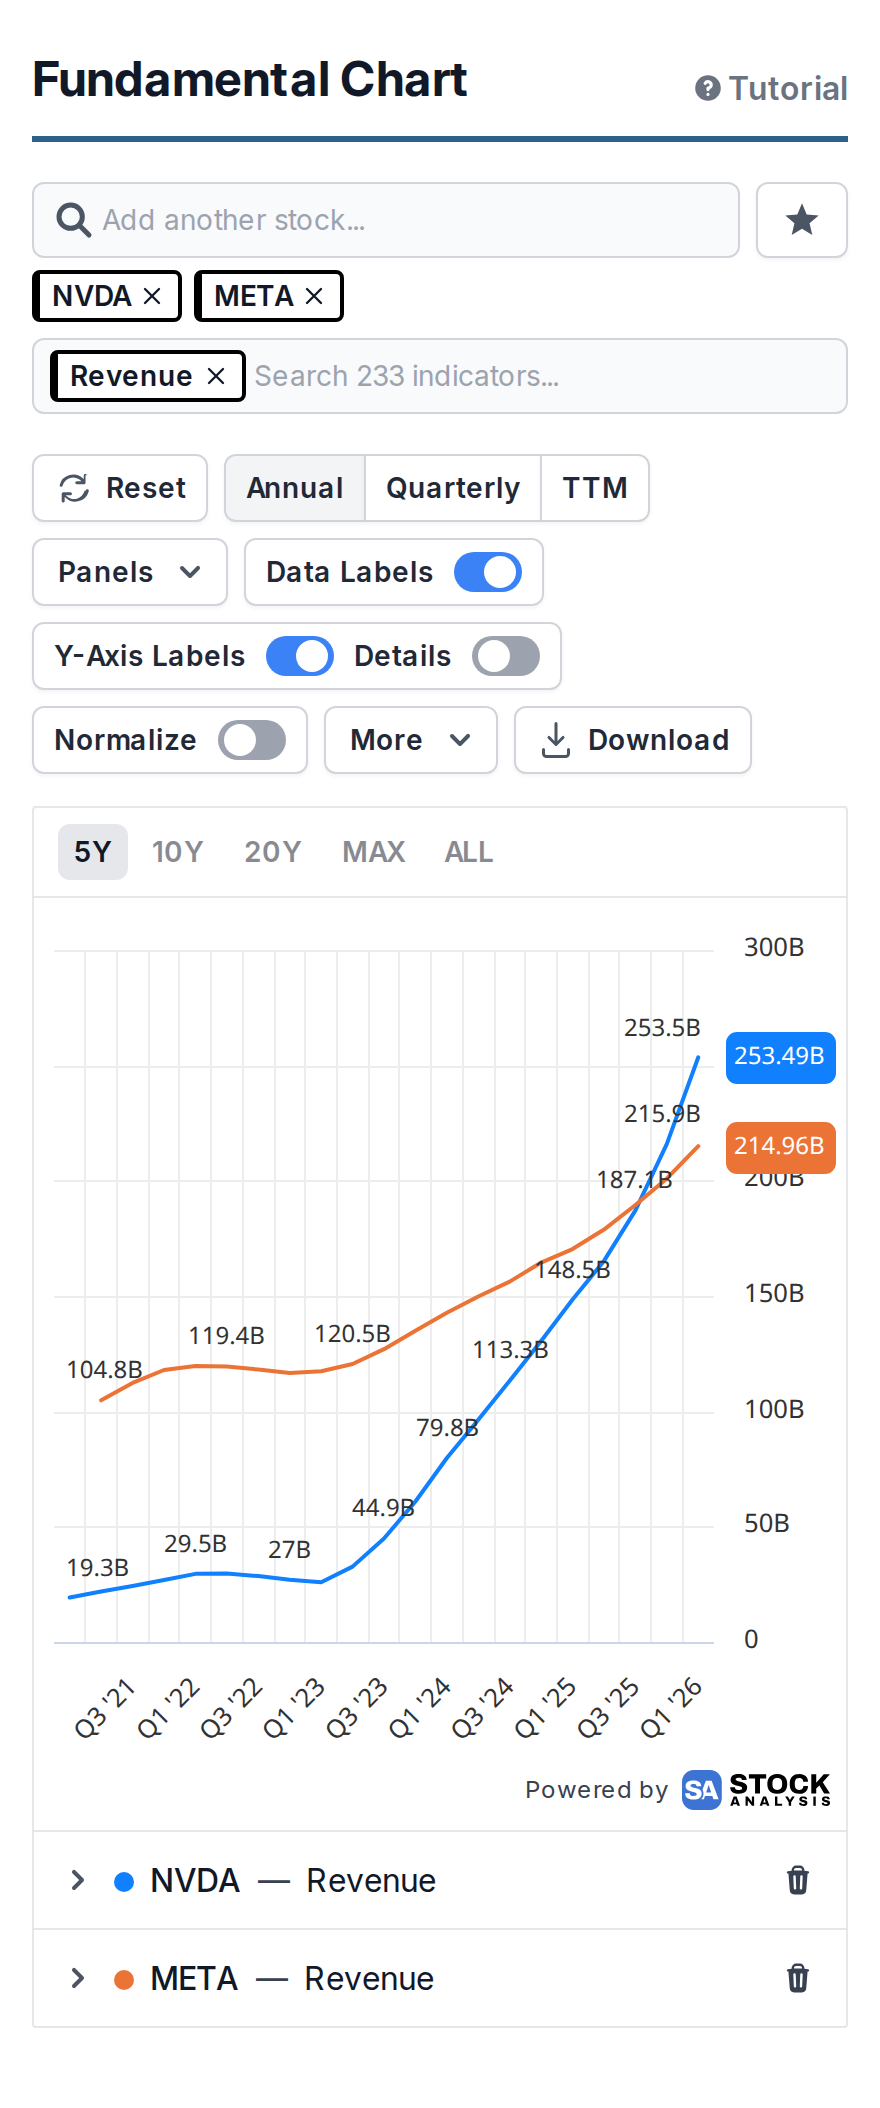Expand the META Revenue row
This screenshot has height=2108, width=880.
click(x=78, y=1978)
